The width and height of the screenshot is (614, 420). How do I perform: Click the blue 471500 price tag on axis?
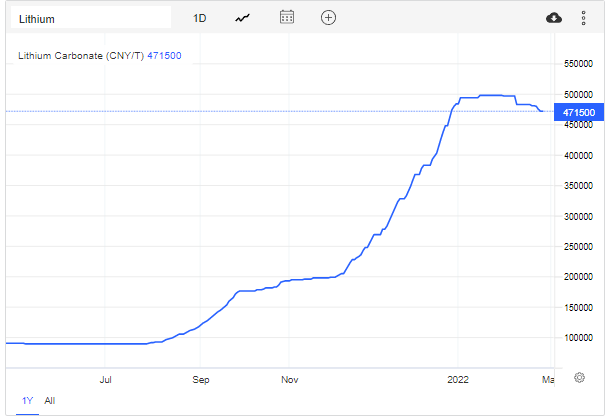(579, 112)
